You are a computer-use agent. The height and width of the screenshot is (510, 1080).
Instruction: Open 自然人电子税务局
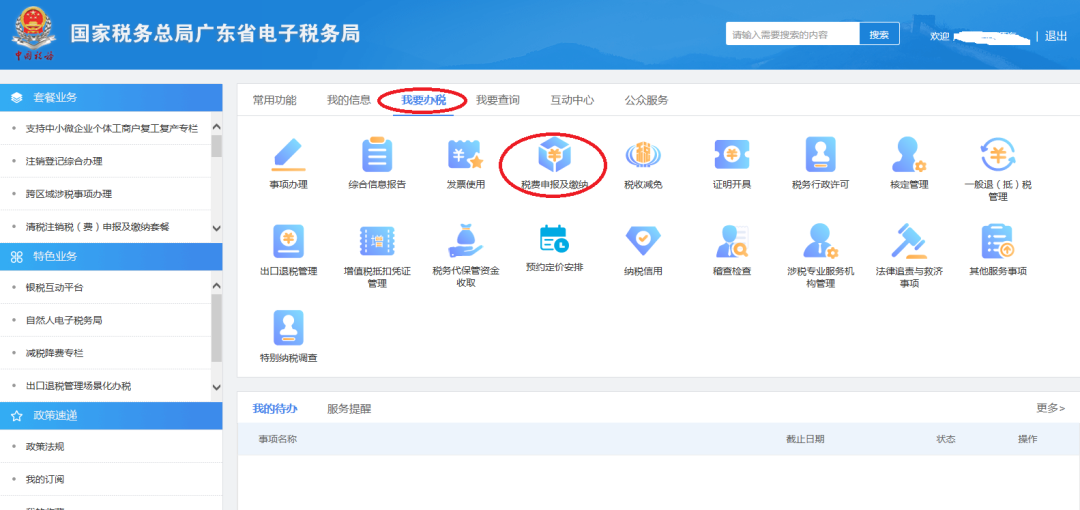click(64, 320)
